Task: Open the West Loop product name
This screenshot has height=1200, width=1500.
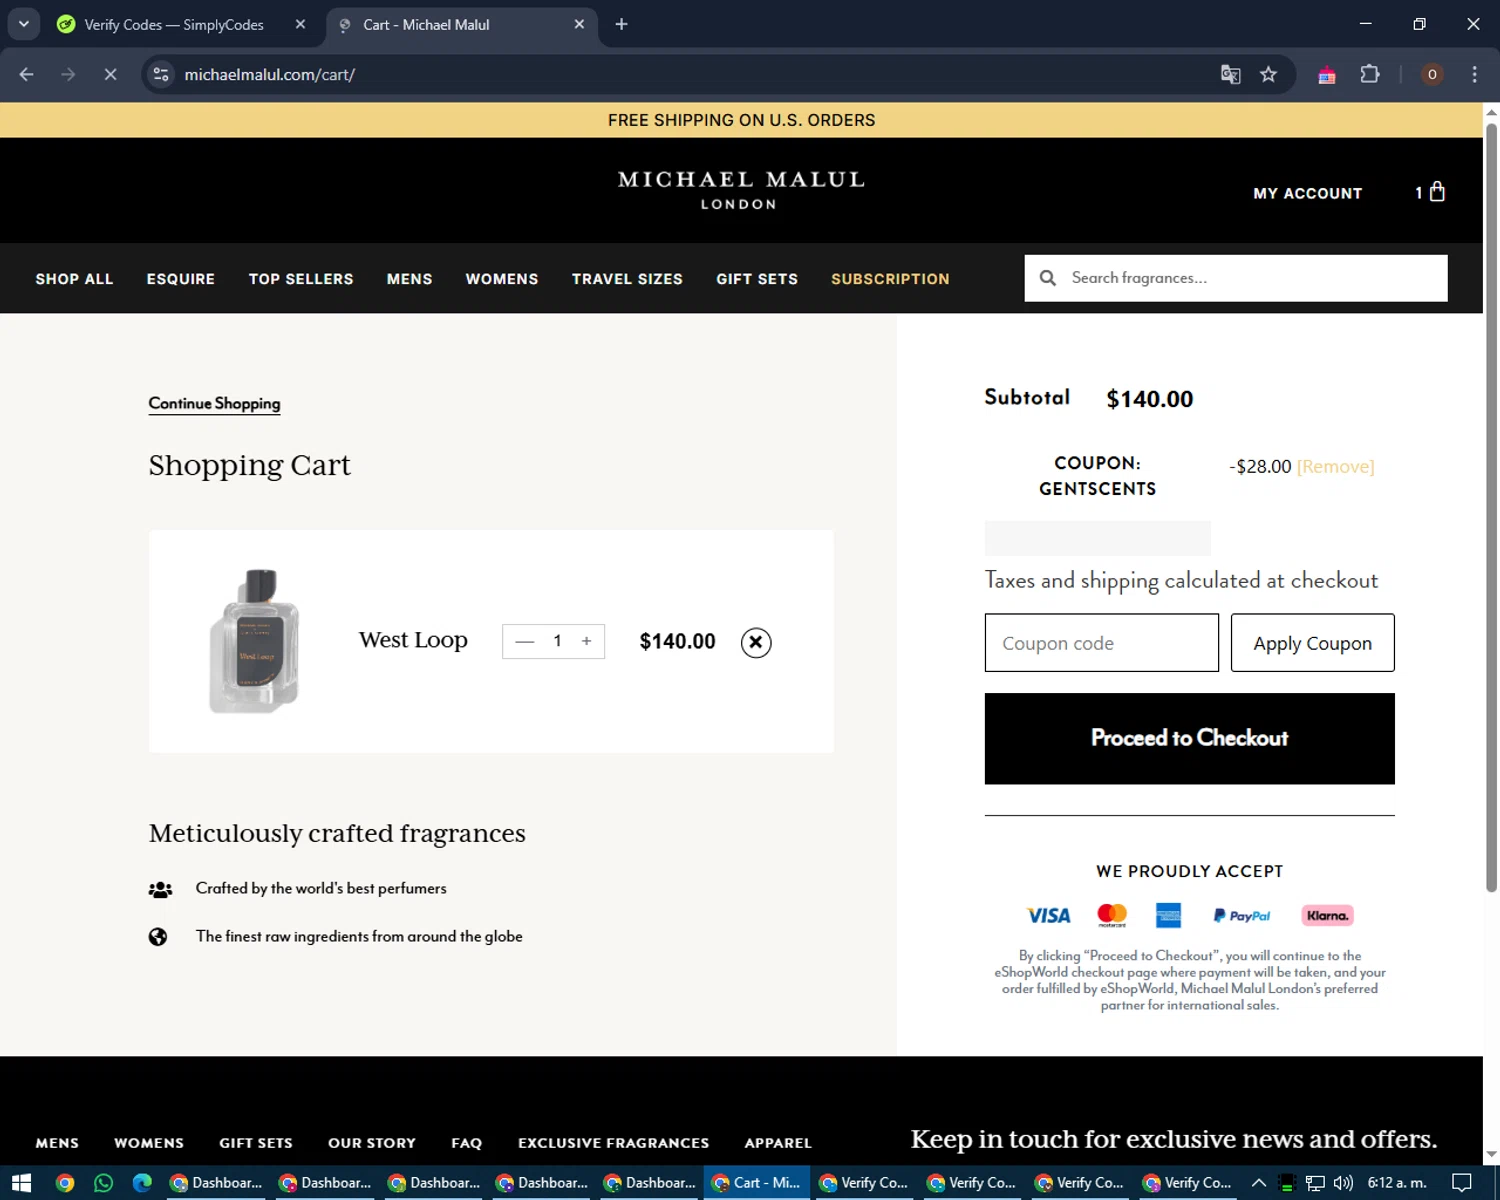Action: pyautogui.click(x=413, y=640)
